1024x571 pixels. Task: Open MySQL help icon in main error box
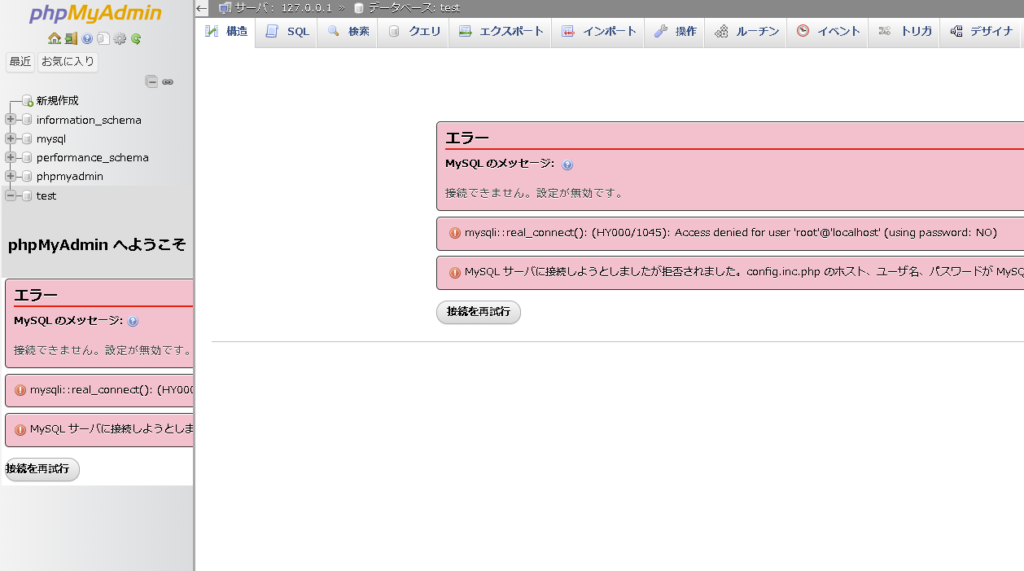point(568,165)
